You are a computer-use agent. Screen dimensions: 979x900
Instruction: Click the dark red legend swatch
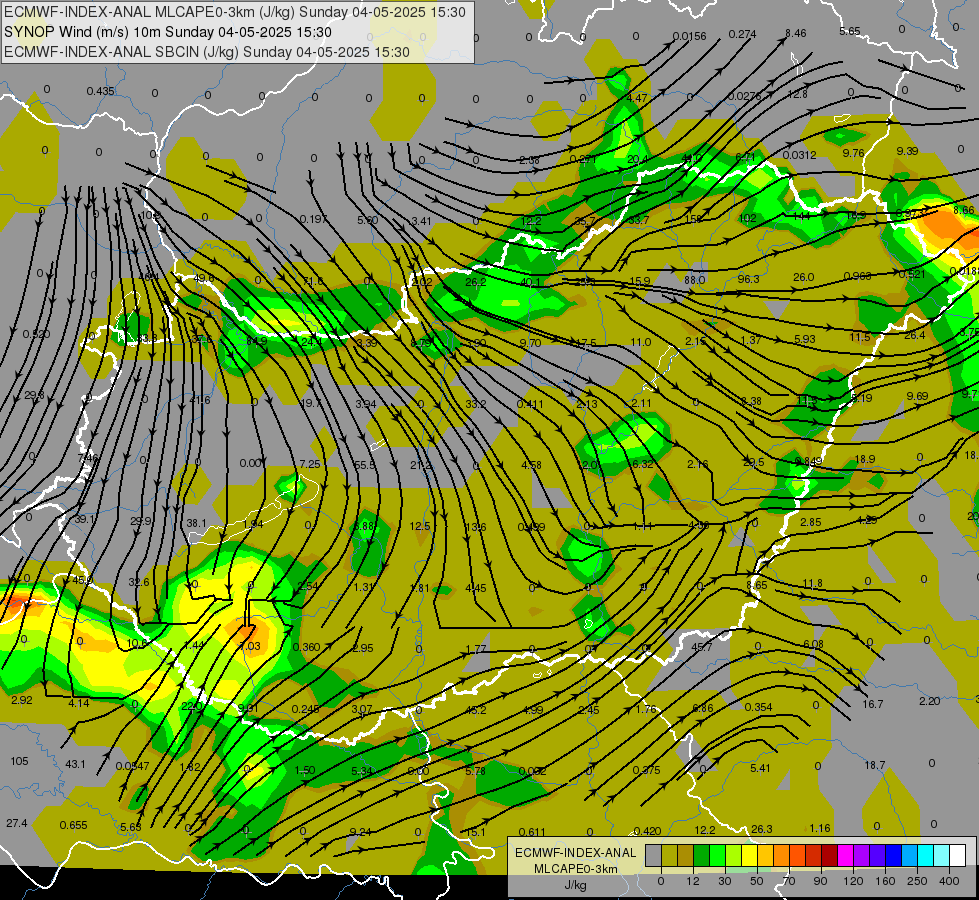[829, 855]
